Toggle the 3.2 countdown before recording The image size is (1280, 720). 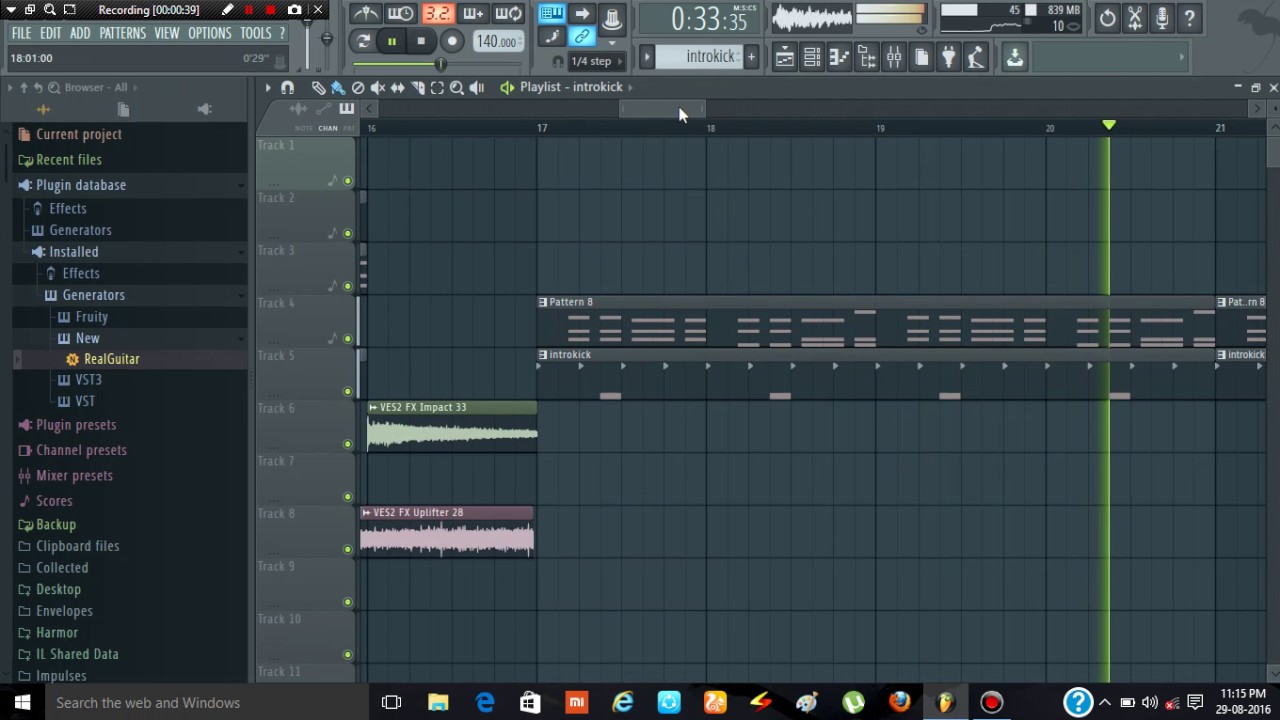coord(437,13)
